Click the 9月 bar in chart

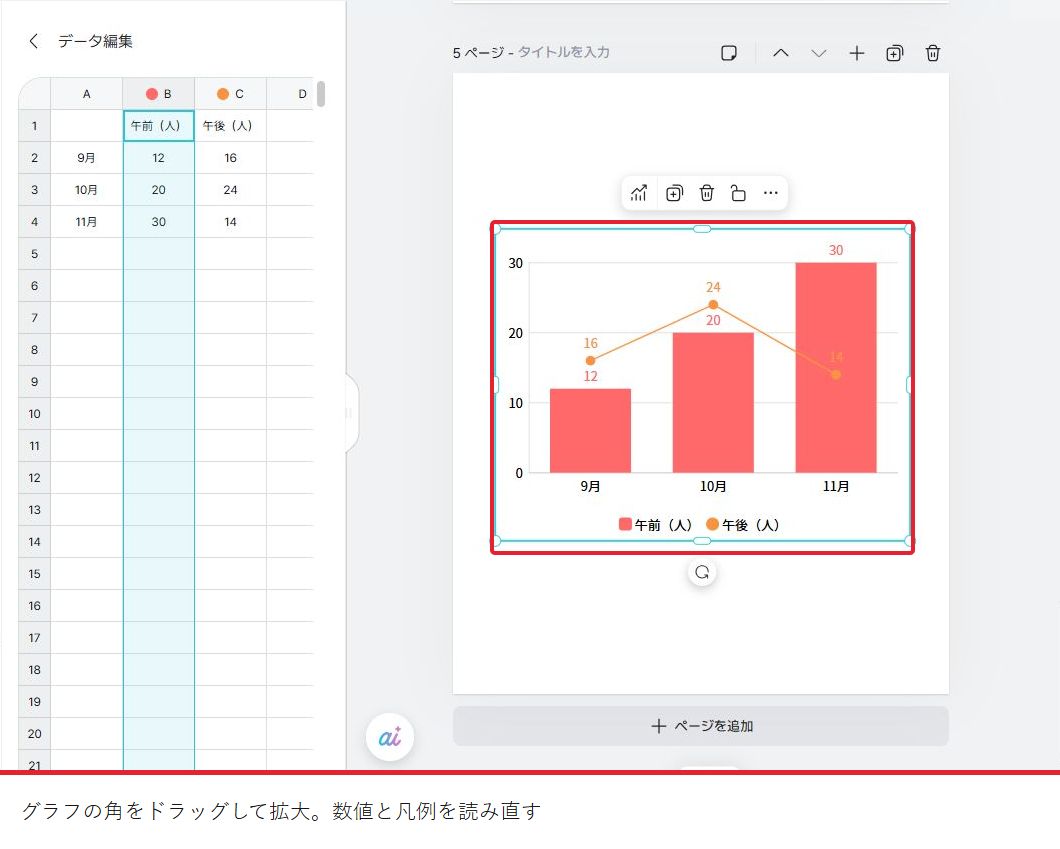[590, 431]
